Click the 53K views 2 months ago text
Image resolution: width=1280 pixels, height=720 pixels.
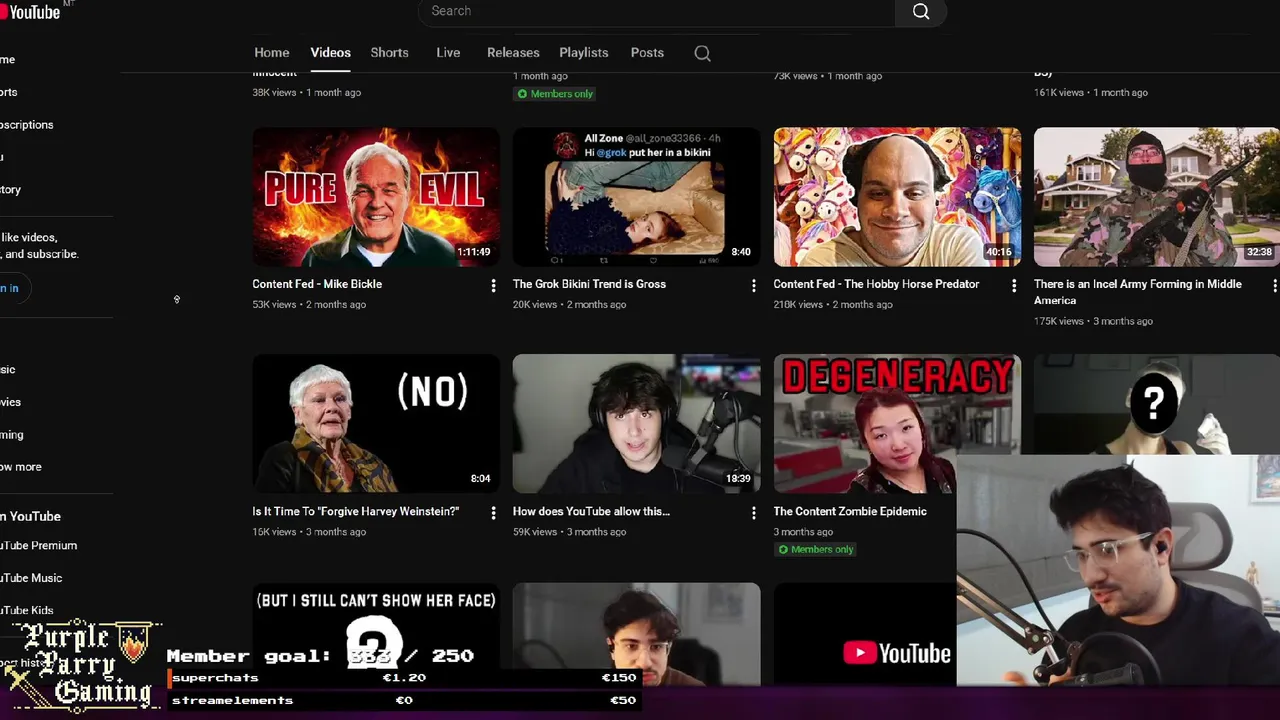pyautogui.click(x=309, y=304)
